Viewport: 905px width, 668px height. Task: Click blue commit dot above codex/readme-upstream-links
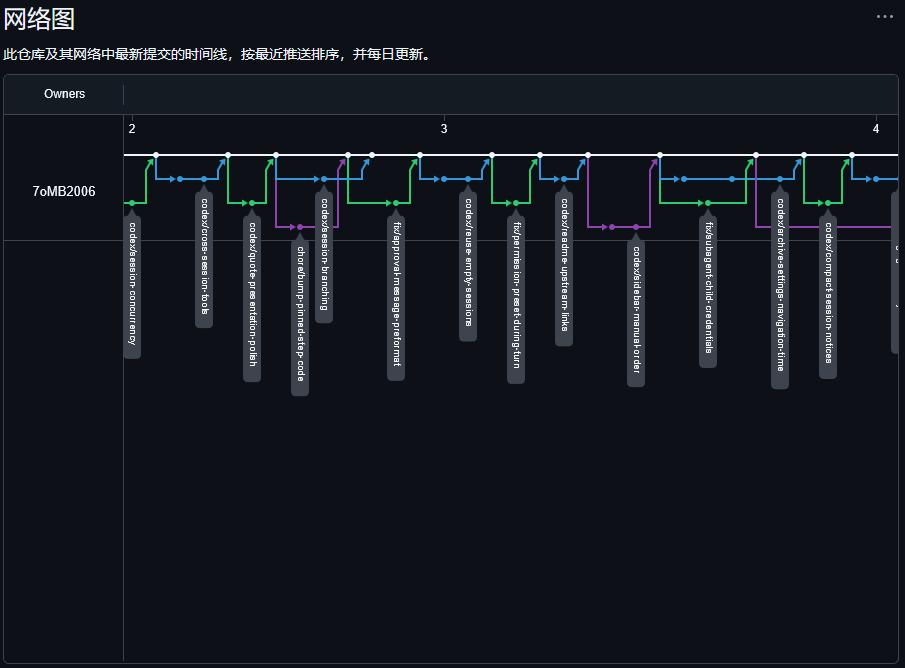563,179
